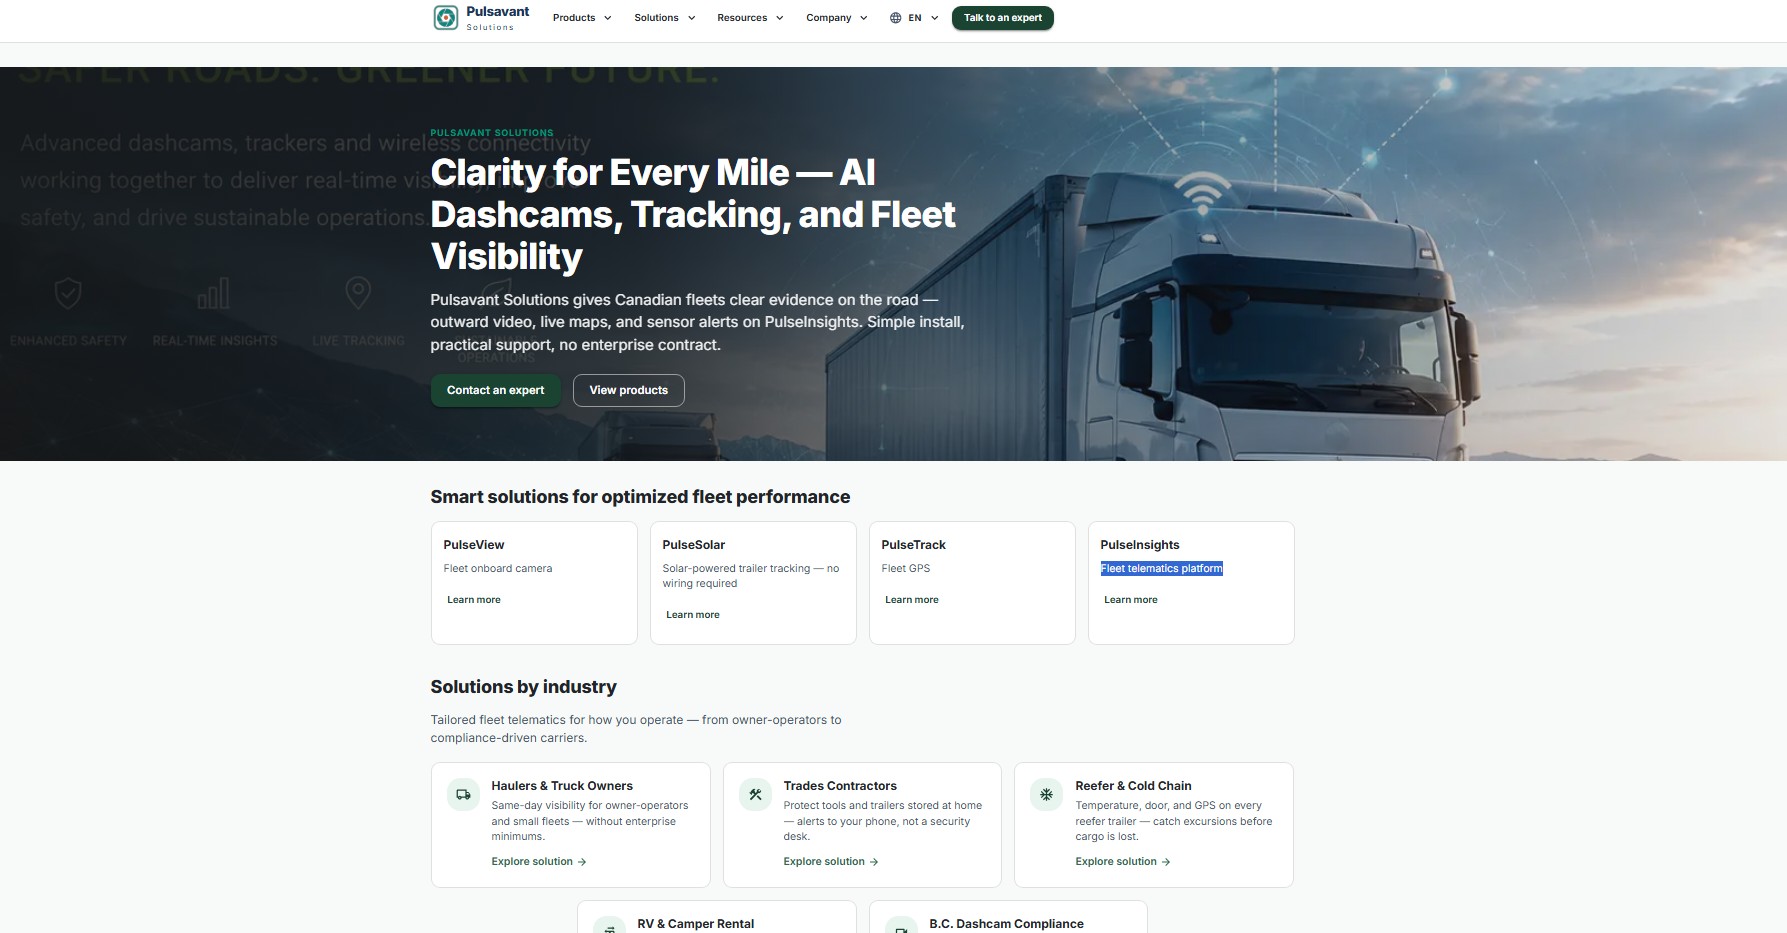Expand the Company menu chevron

pos(864,18)
